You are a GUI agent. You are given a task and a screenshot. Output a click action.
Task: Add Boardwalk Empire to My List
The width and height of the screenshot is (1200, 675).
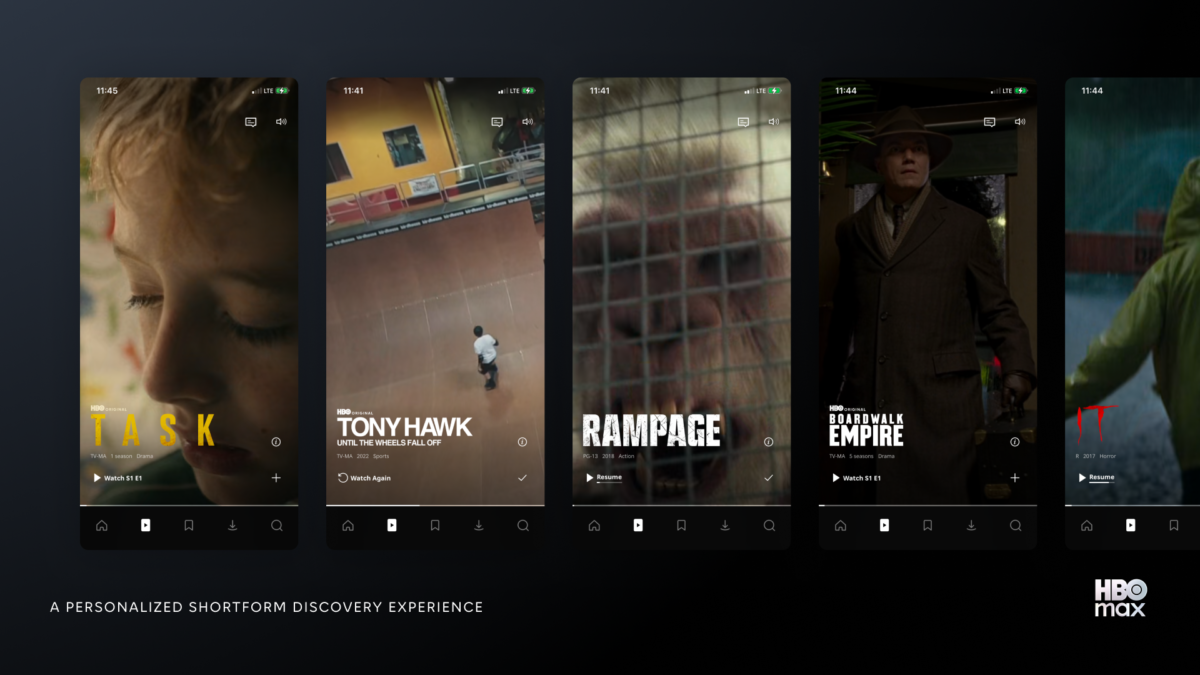tap(1014, 478)
